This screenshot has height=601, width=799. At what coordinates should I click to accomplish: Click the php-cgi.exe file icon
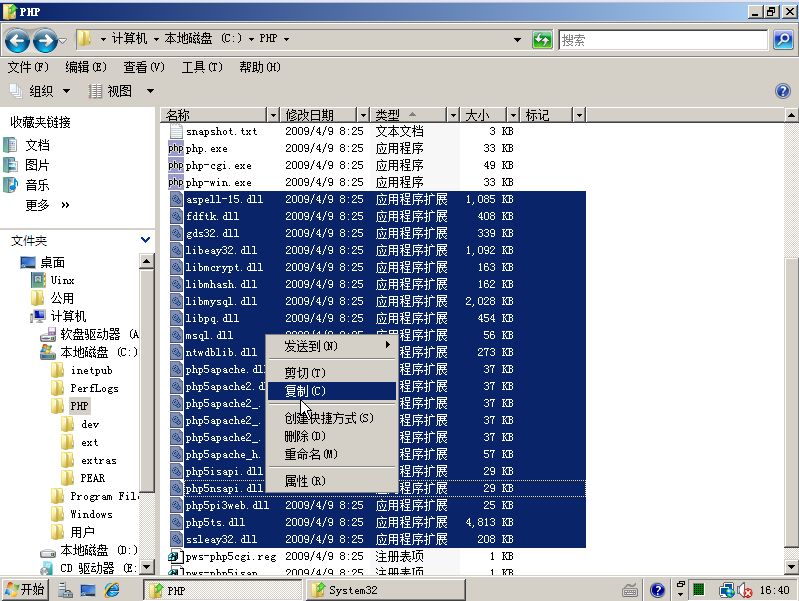click(175, 165)
